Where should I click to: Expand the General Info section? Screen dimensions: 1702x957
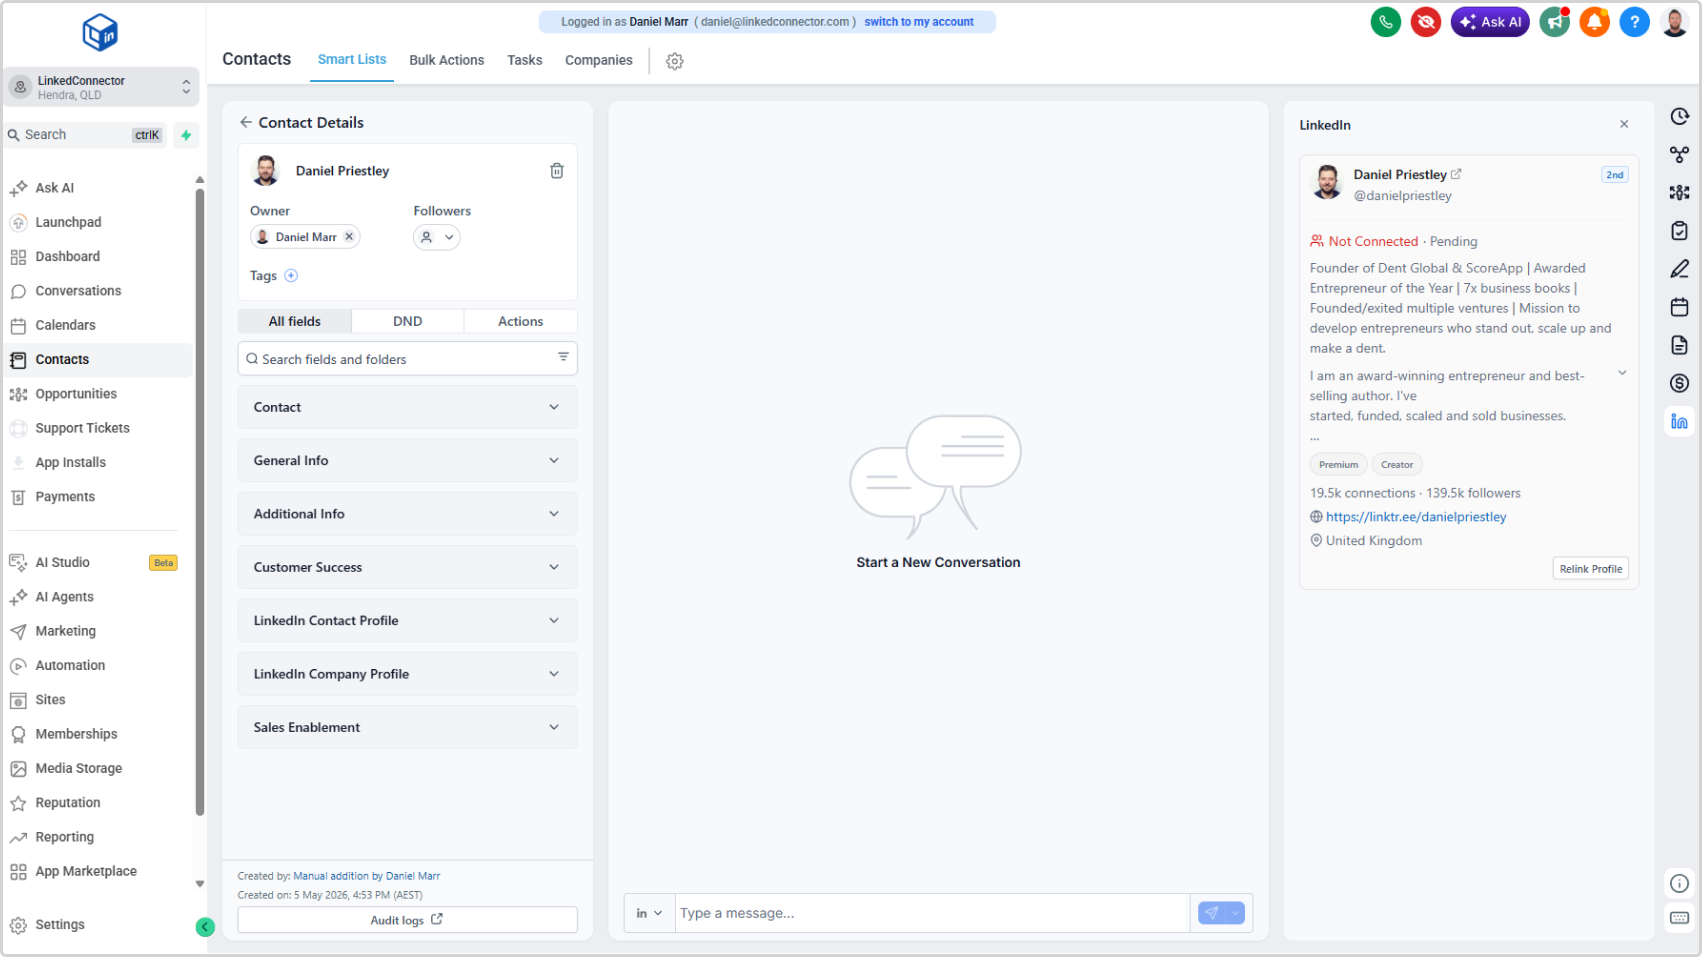click(407, 460)
